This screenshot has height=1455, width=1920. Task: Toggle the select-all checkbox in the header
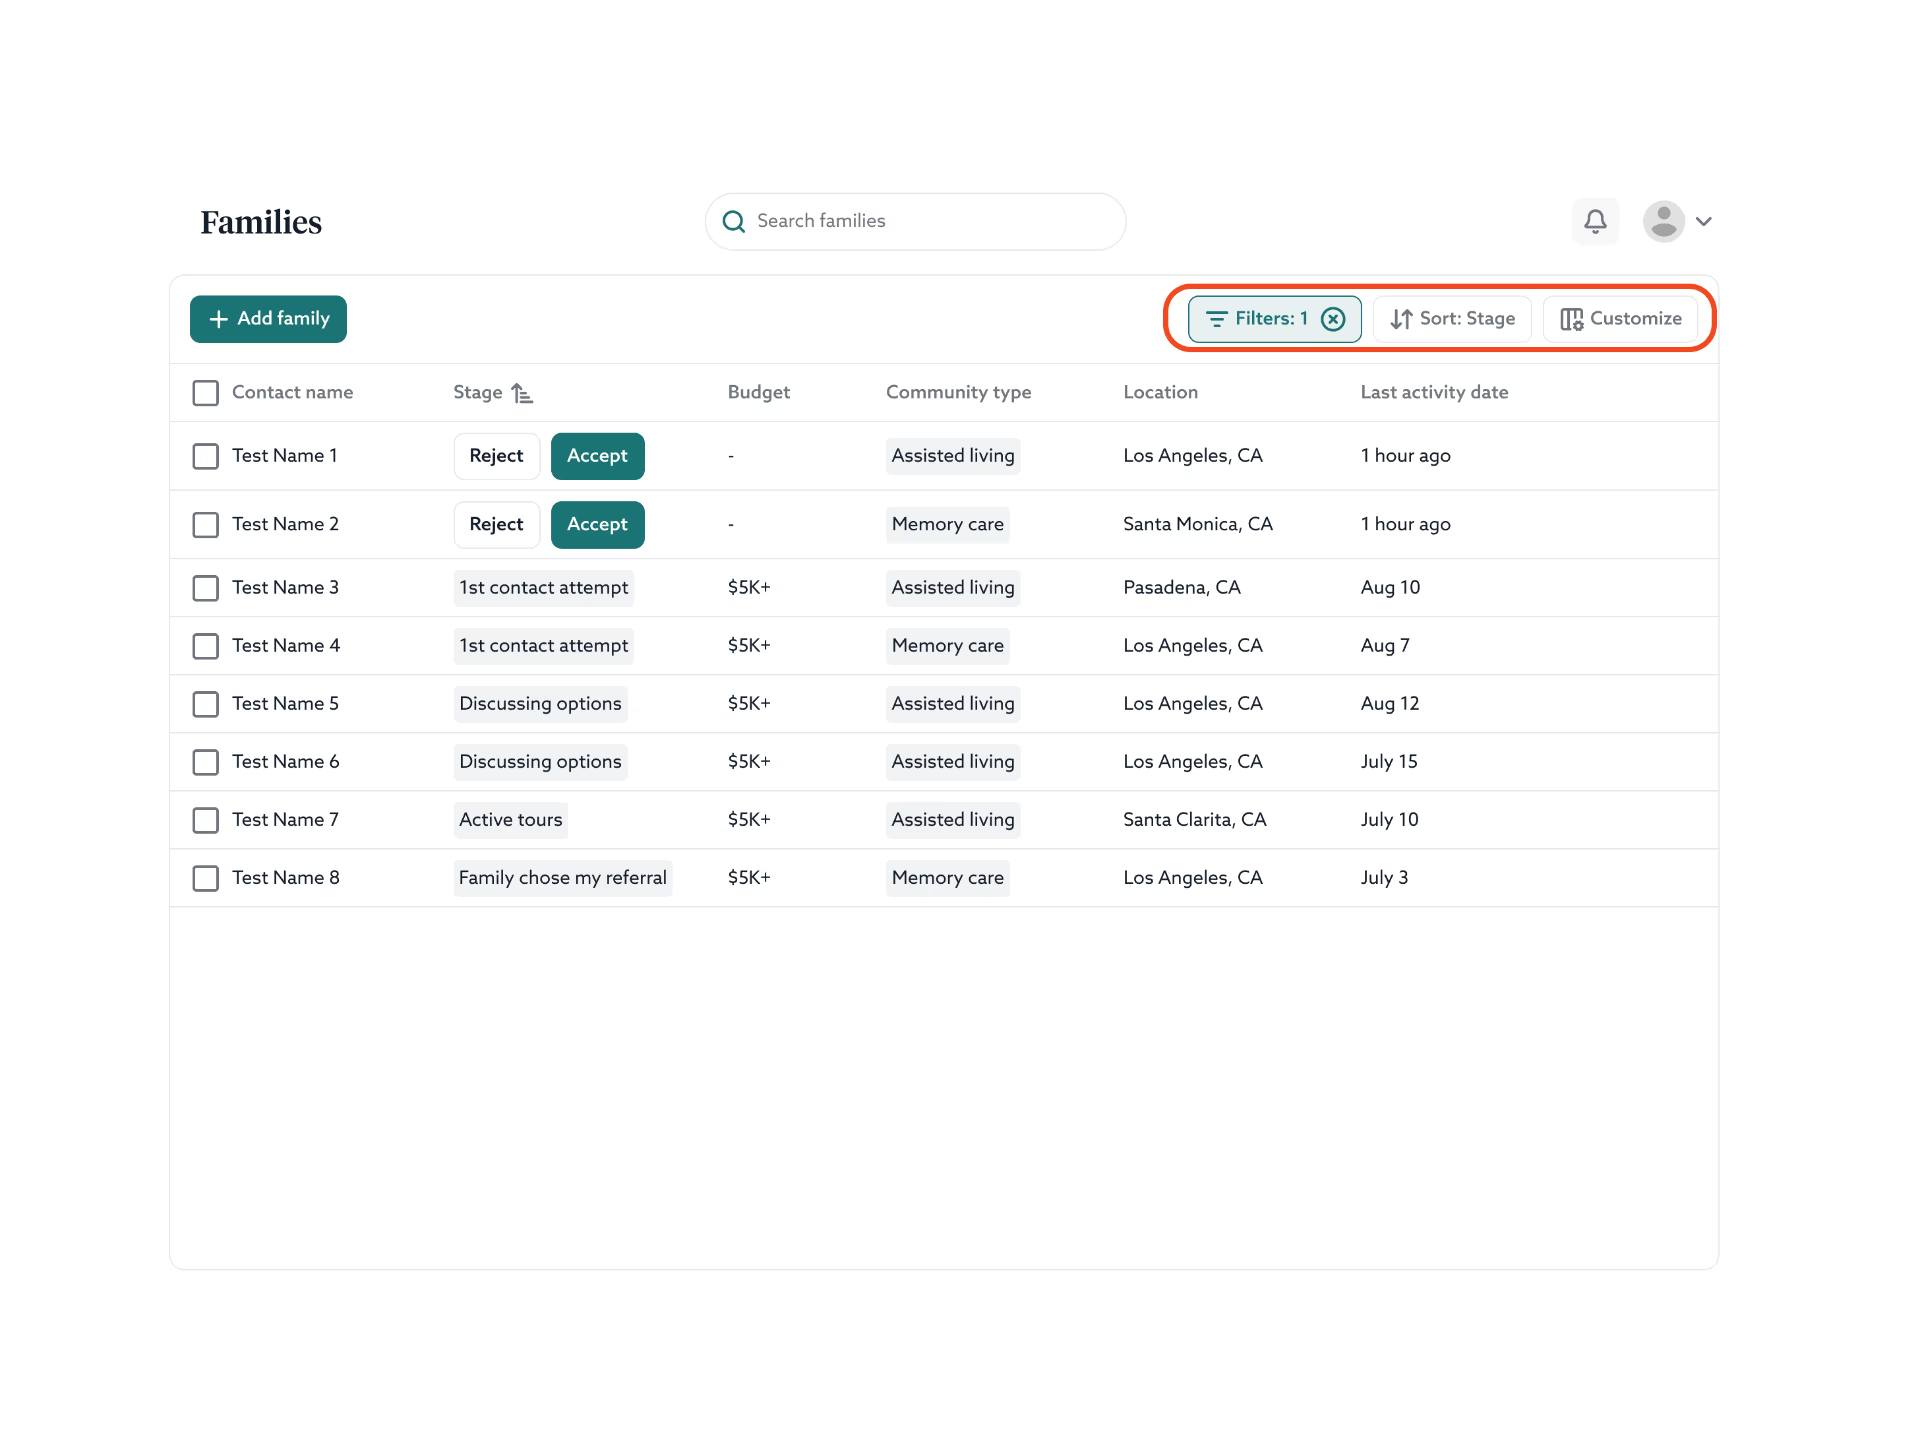206,393
